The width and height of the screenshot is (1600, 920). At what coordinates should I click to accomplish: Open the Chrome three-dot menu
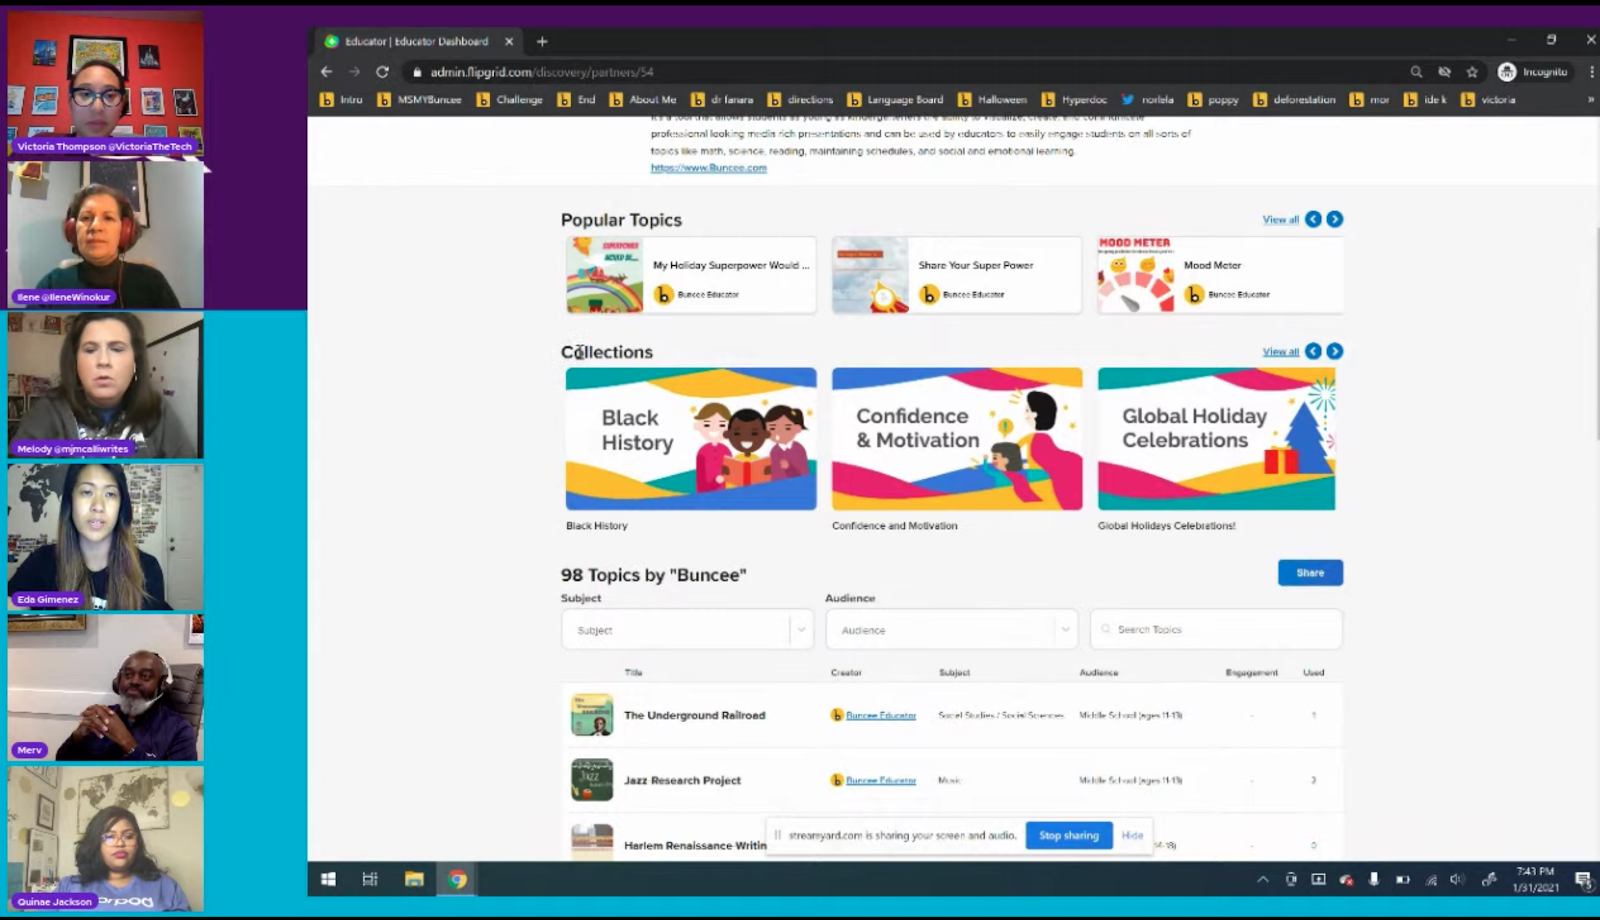pyautogui.click(x=1591, y=72)
